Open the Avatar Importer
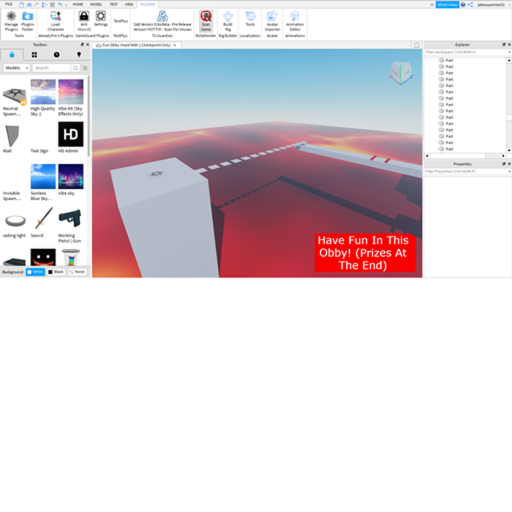The height and width of the screenshot is (512, 512). 272,21
